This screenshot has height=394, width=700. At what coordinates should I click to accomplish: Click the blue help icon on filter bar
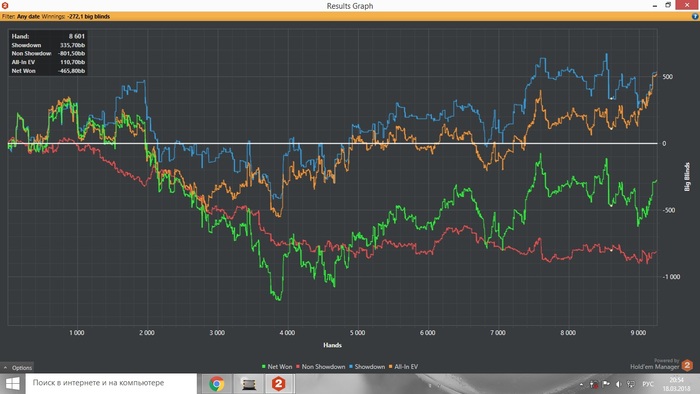[x=695, y=17]
